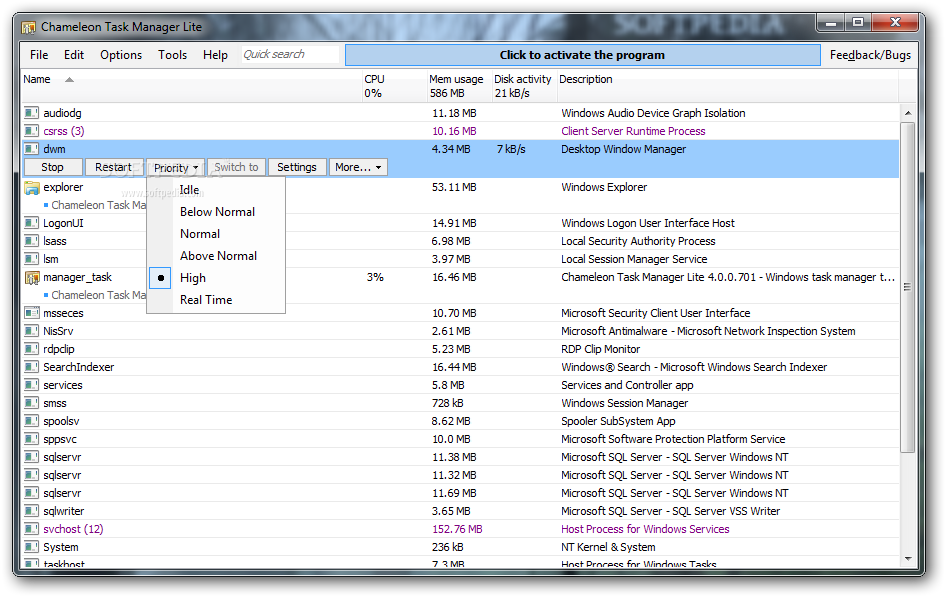Click the scrollbar up arrow

coord(908,113)
